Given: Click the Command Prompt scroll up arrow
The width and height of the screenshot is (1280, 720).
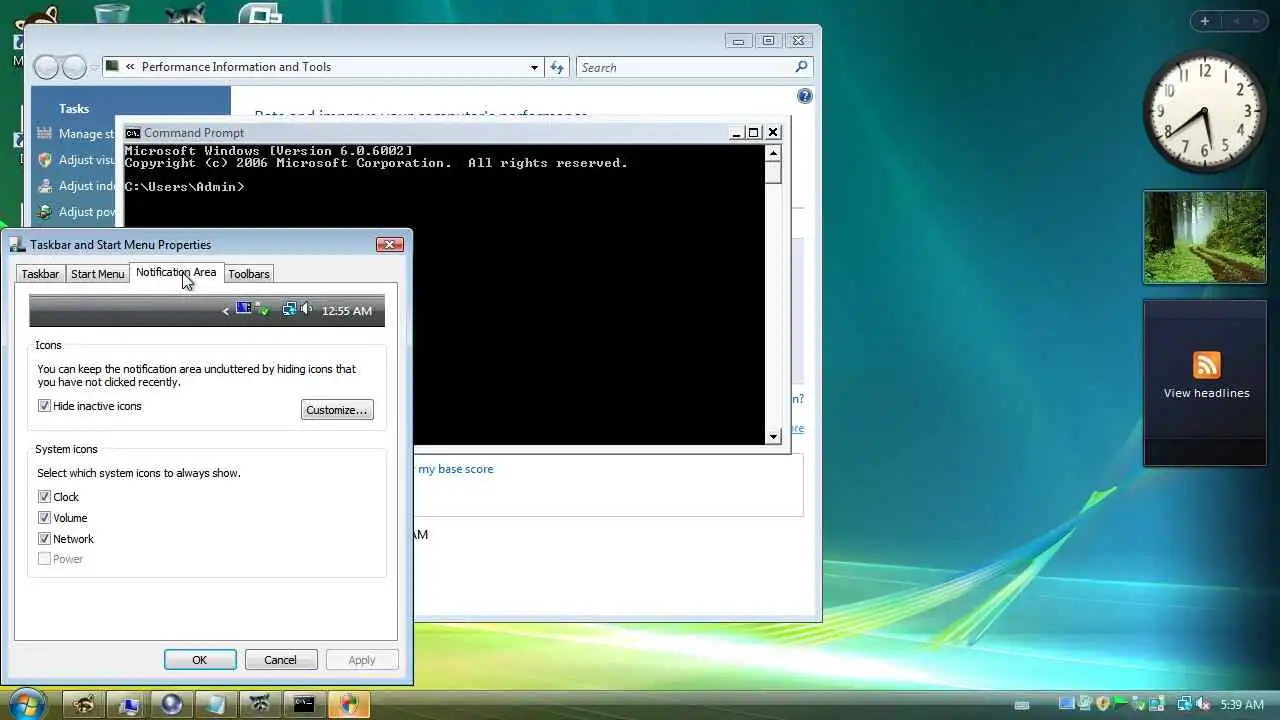Looking at the screenshot, I should (x=773, y=153).
